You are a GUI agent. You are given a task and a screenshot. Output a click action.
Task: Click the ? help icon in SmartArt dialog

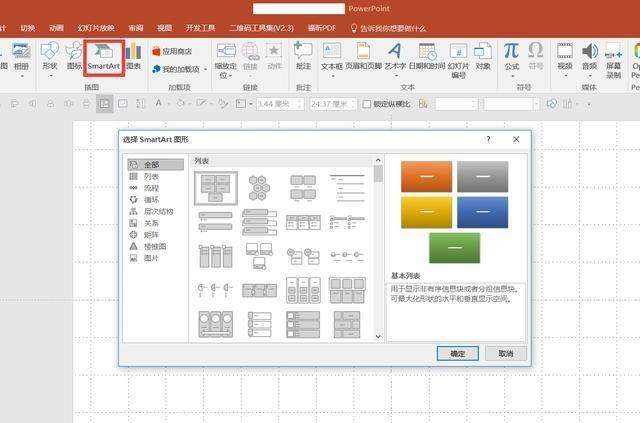coord(488,139)
